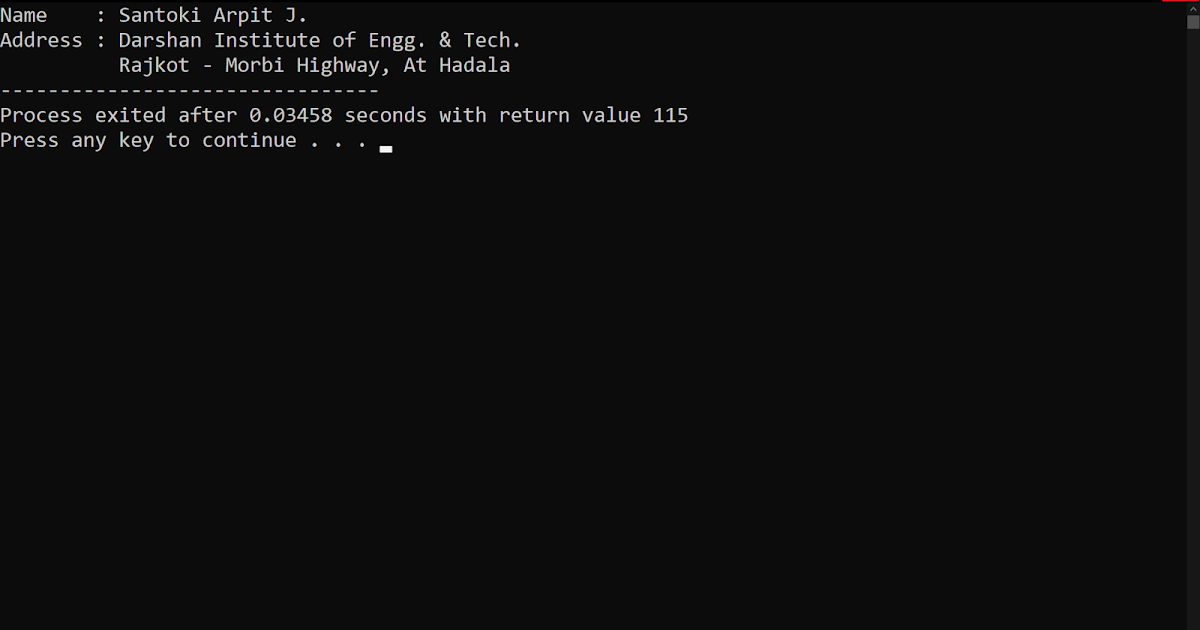Click the return value '115'
This screenshot has height=630, width=1200.
pyautogui.click(x=671, y=116)
